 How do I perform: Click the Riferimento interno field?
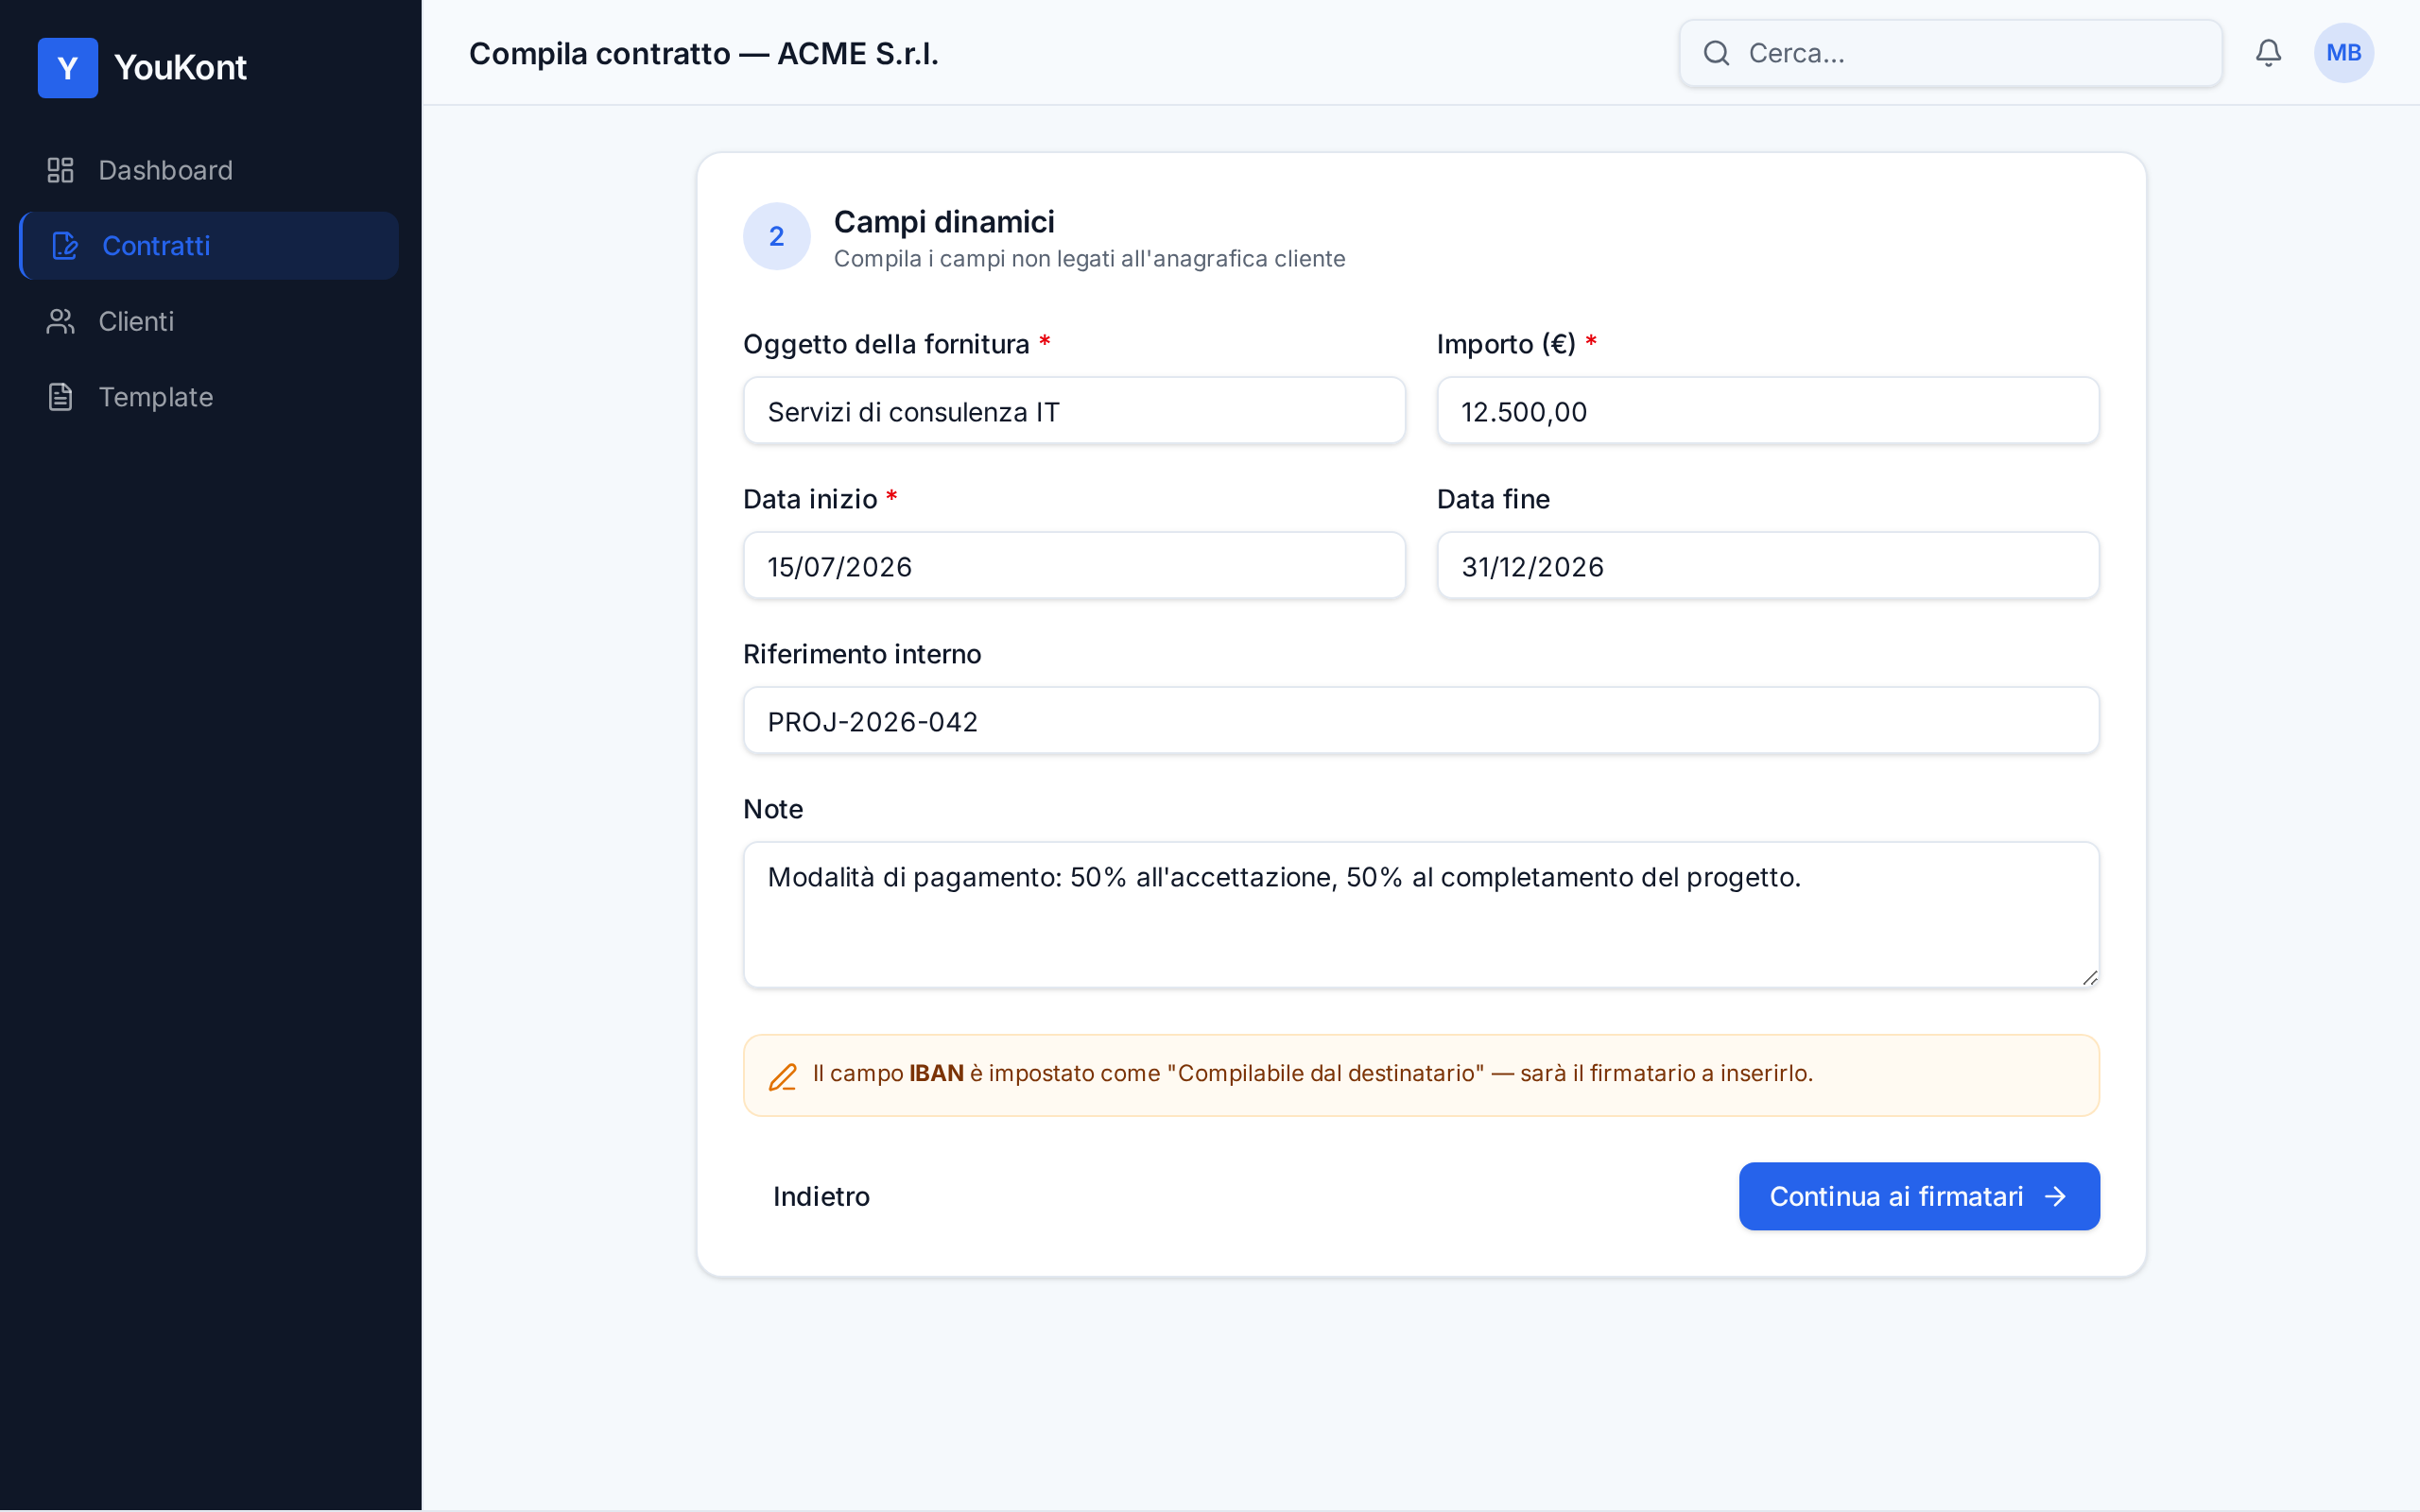[x=1421, y=721]
